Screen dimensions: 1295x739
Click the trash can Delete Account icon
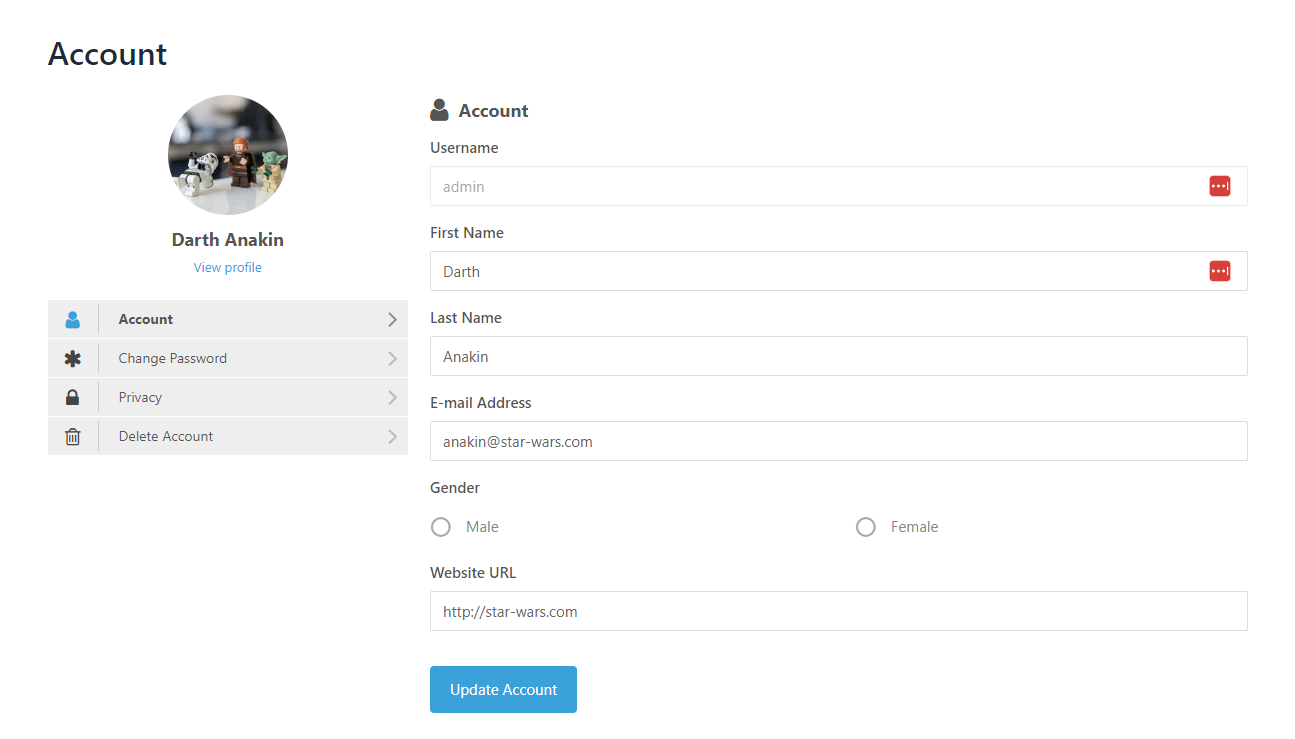click(x=72, y=437)
